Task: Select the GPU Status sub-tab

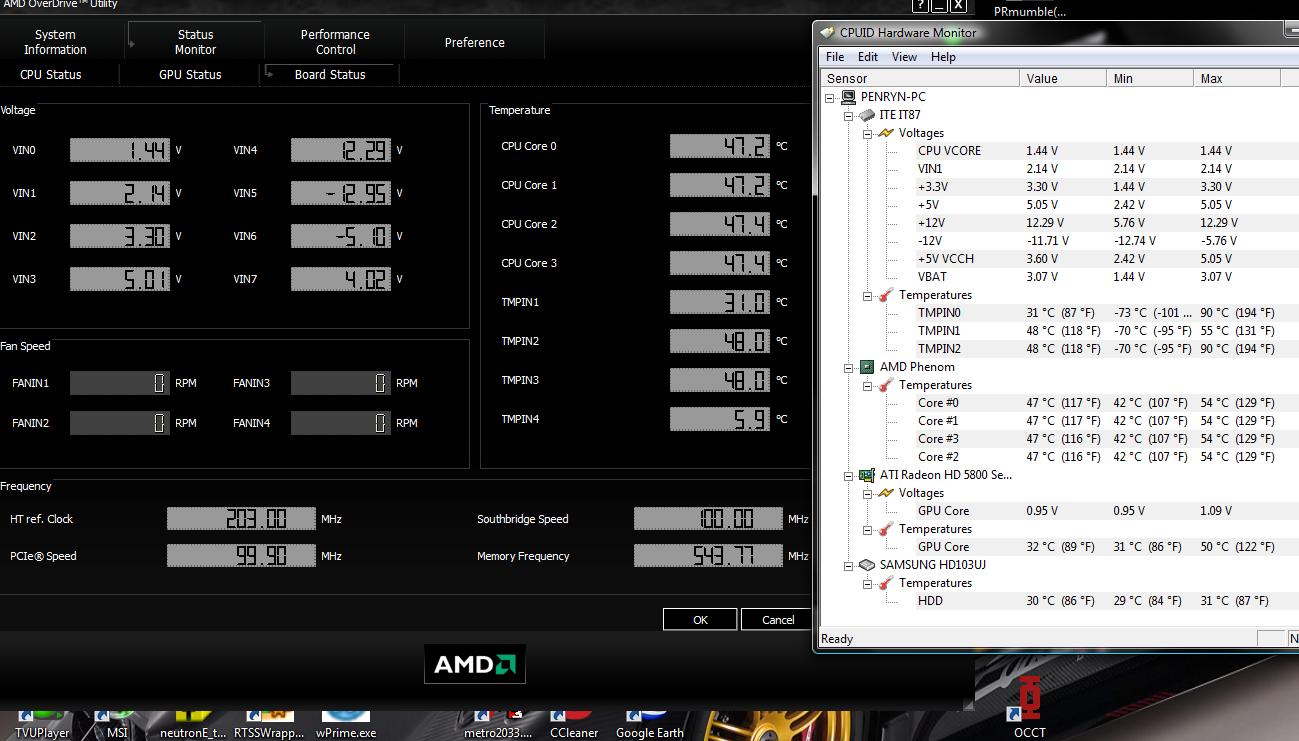Action: 190,74
